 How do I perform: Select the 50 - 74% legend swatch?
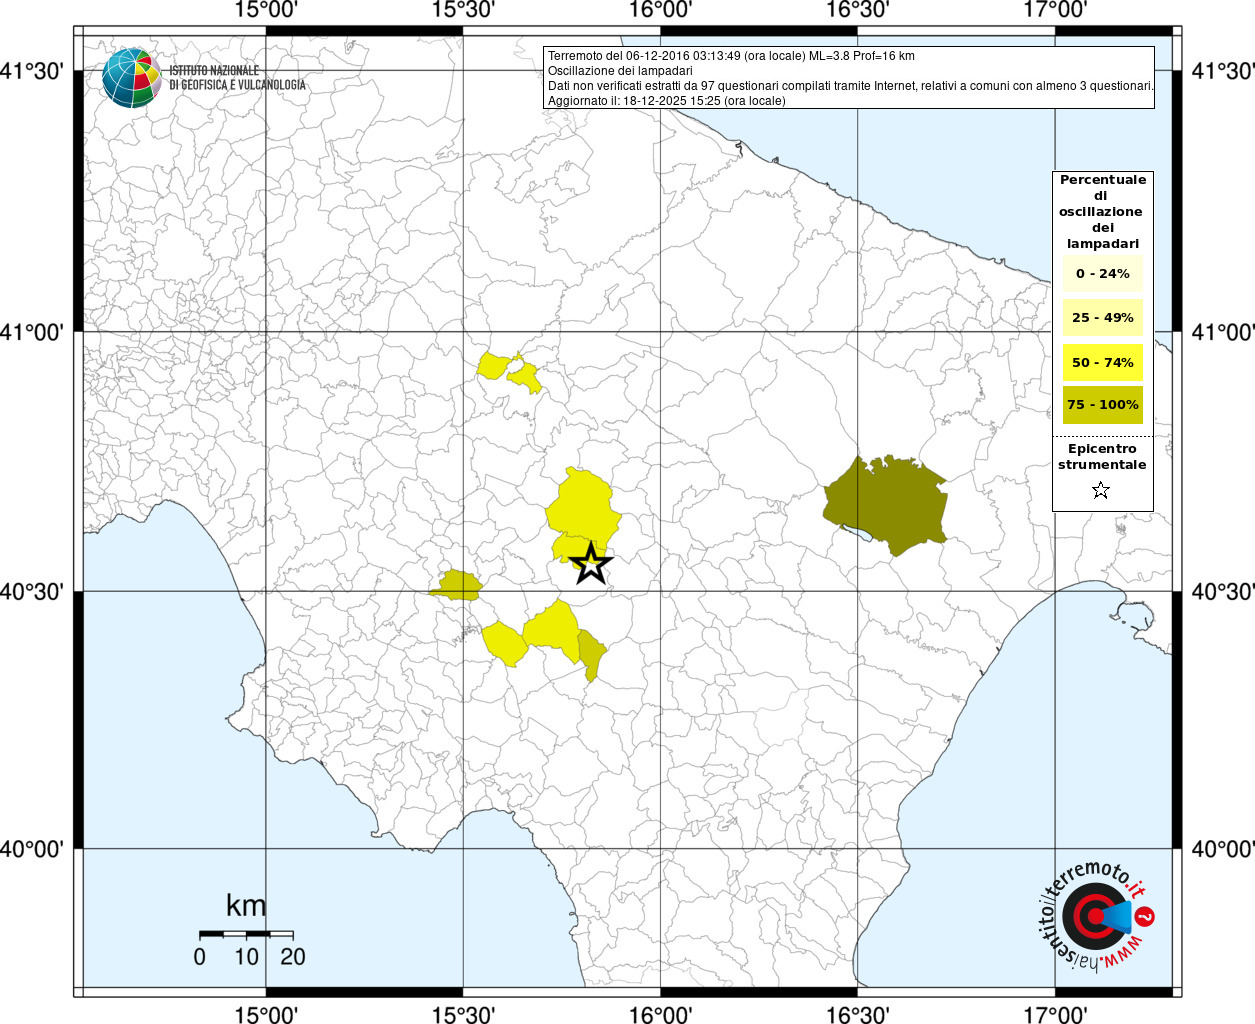coord(1102,362)
